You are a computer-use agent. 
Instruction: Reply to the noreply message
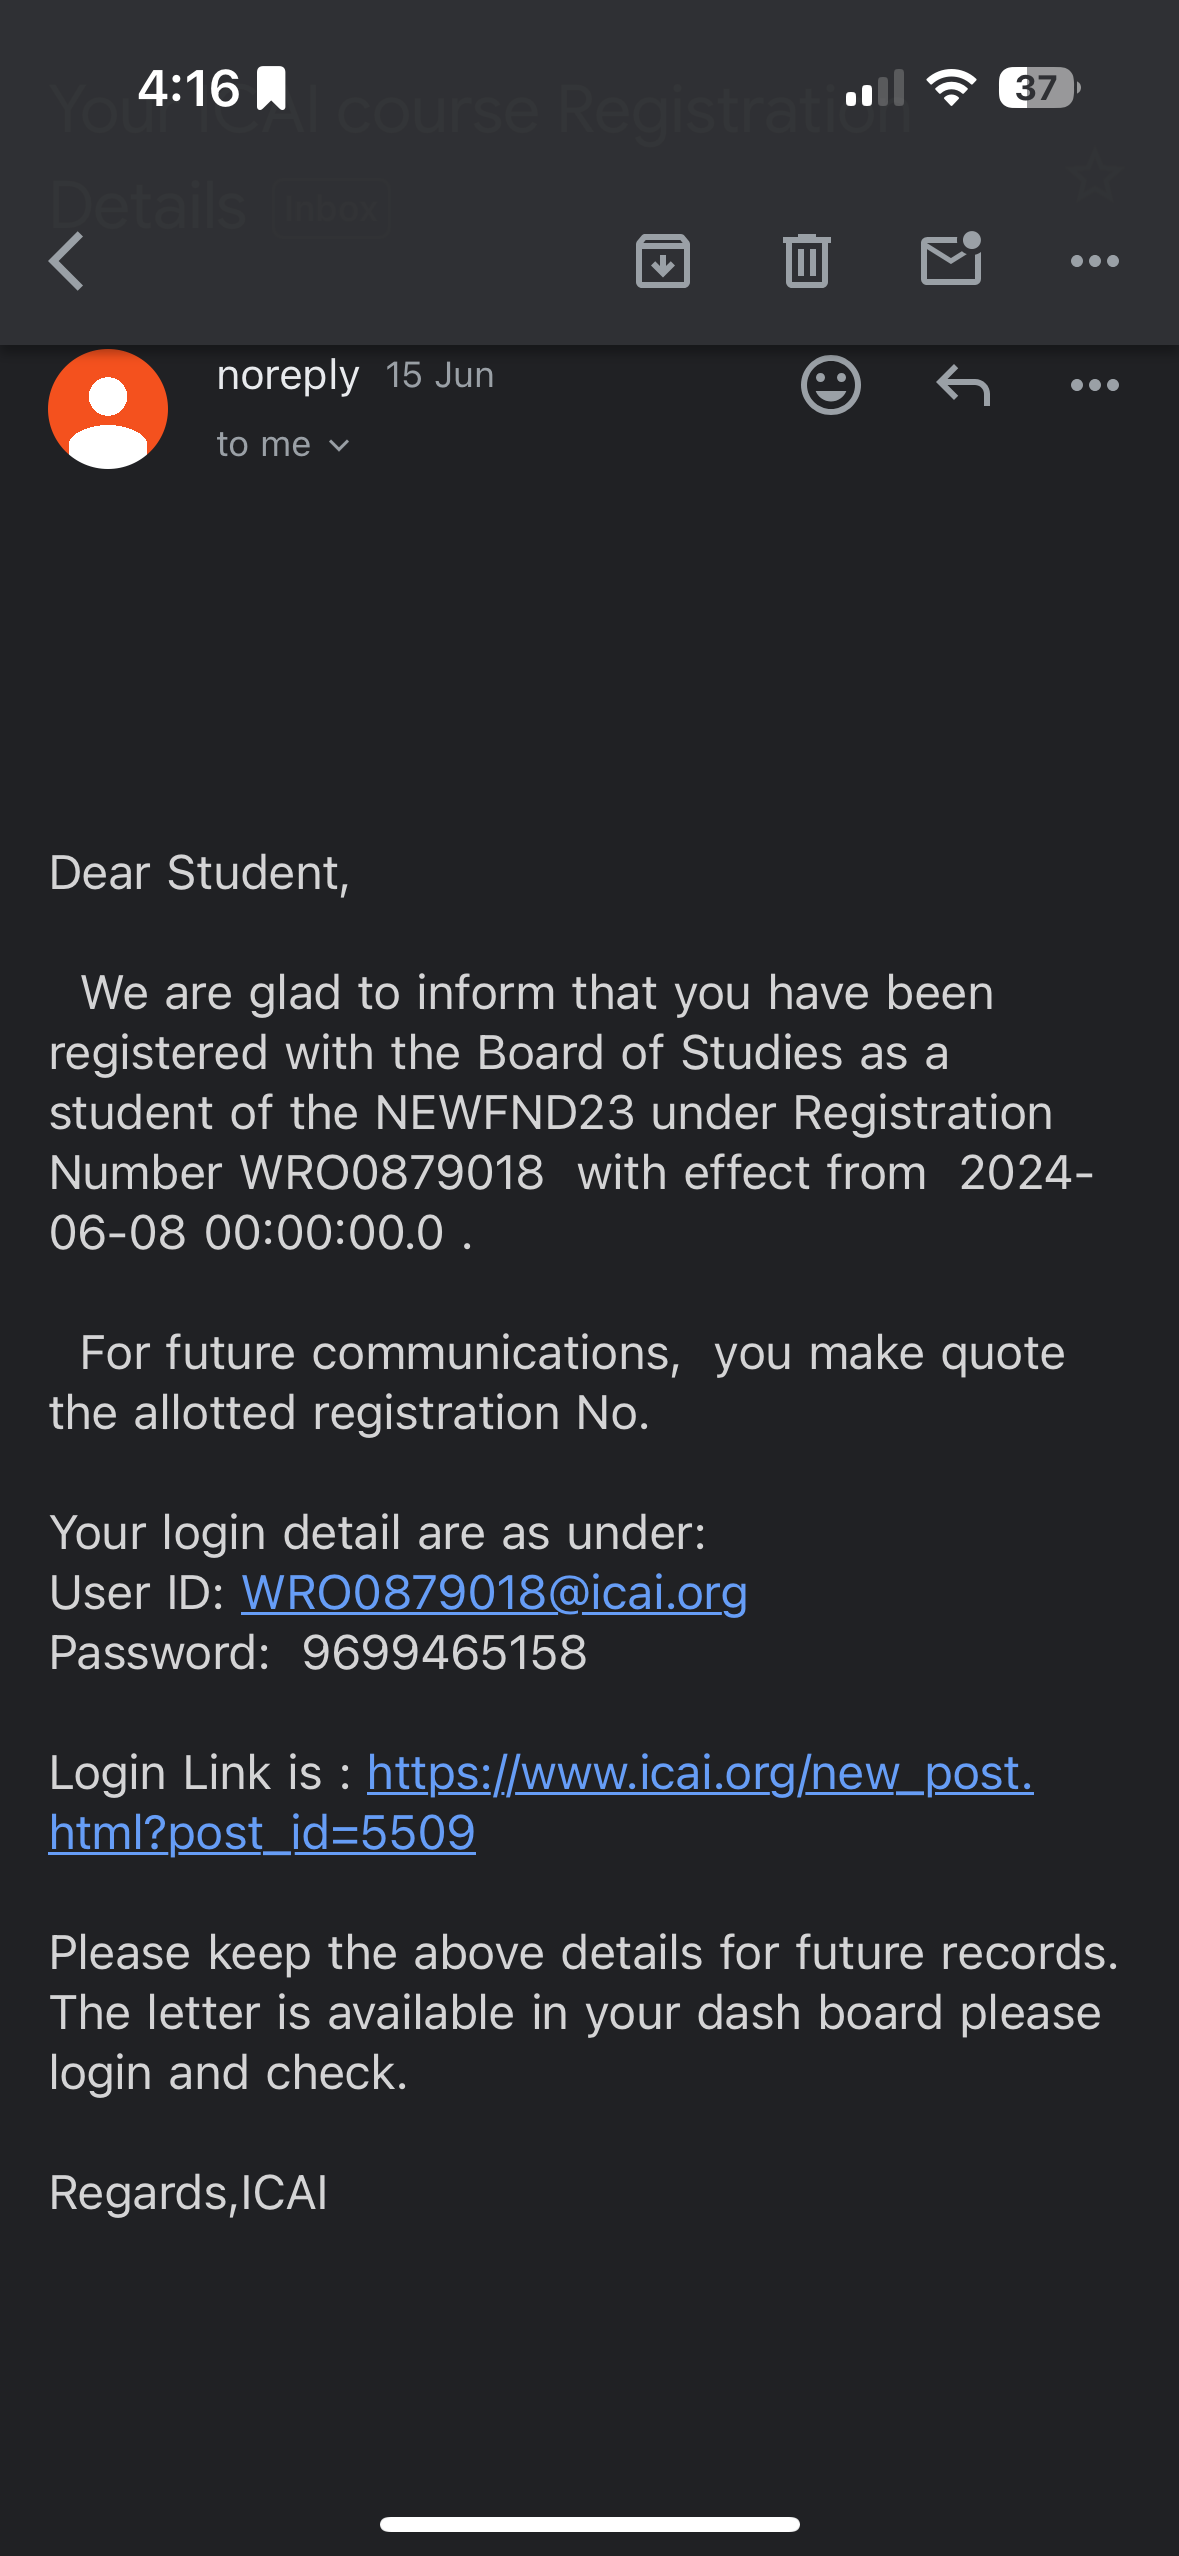click(x=962, y=385)
